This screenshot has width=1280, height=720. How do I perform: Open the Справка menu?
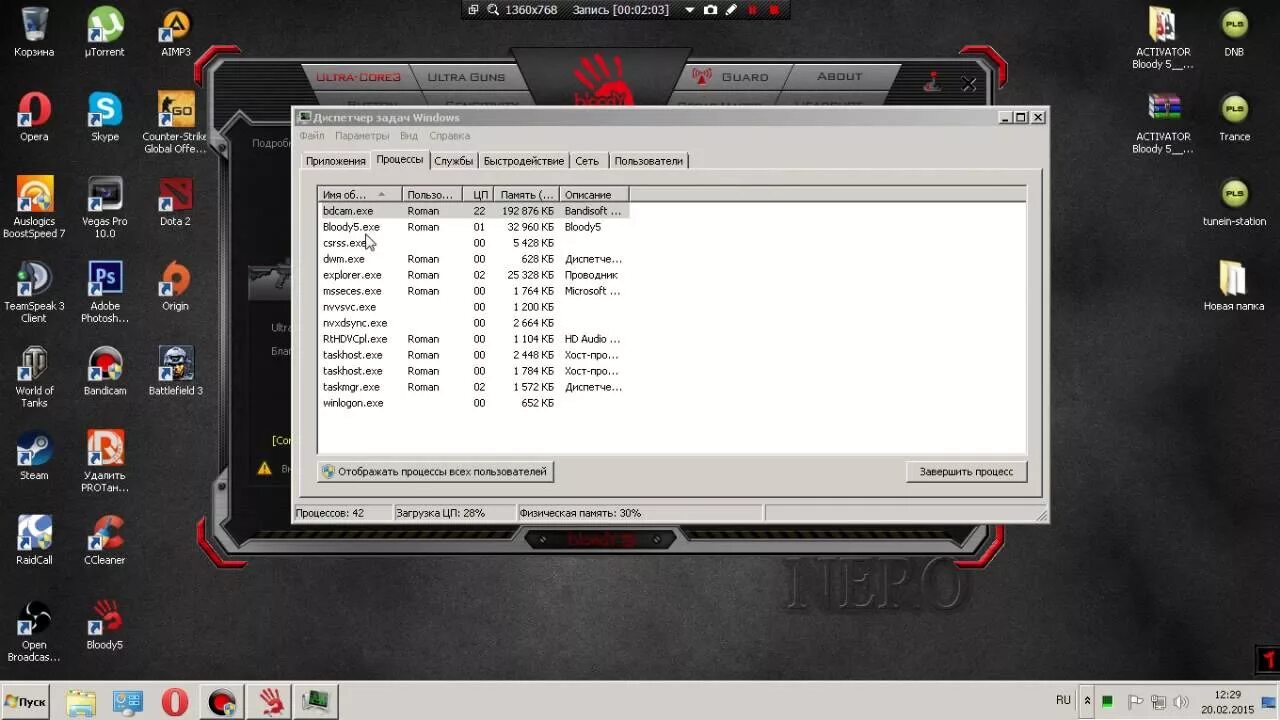449,136
